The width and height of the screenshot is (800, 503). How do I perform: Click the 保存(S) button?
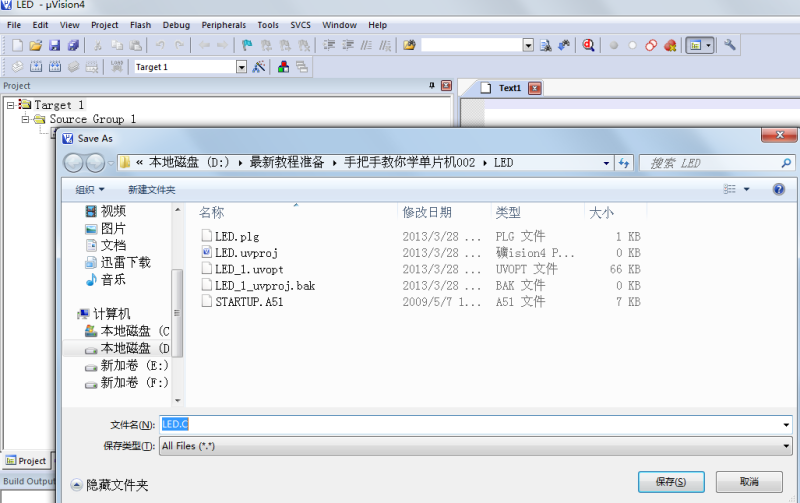670,482
